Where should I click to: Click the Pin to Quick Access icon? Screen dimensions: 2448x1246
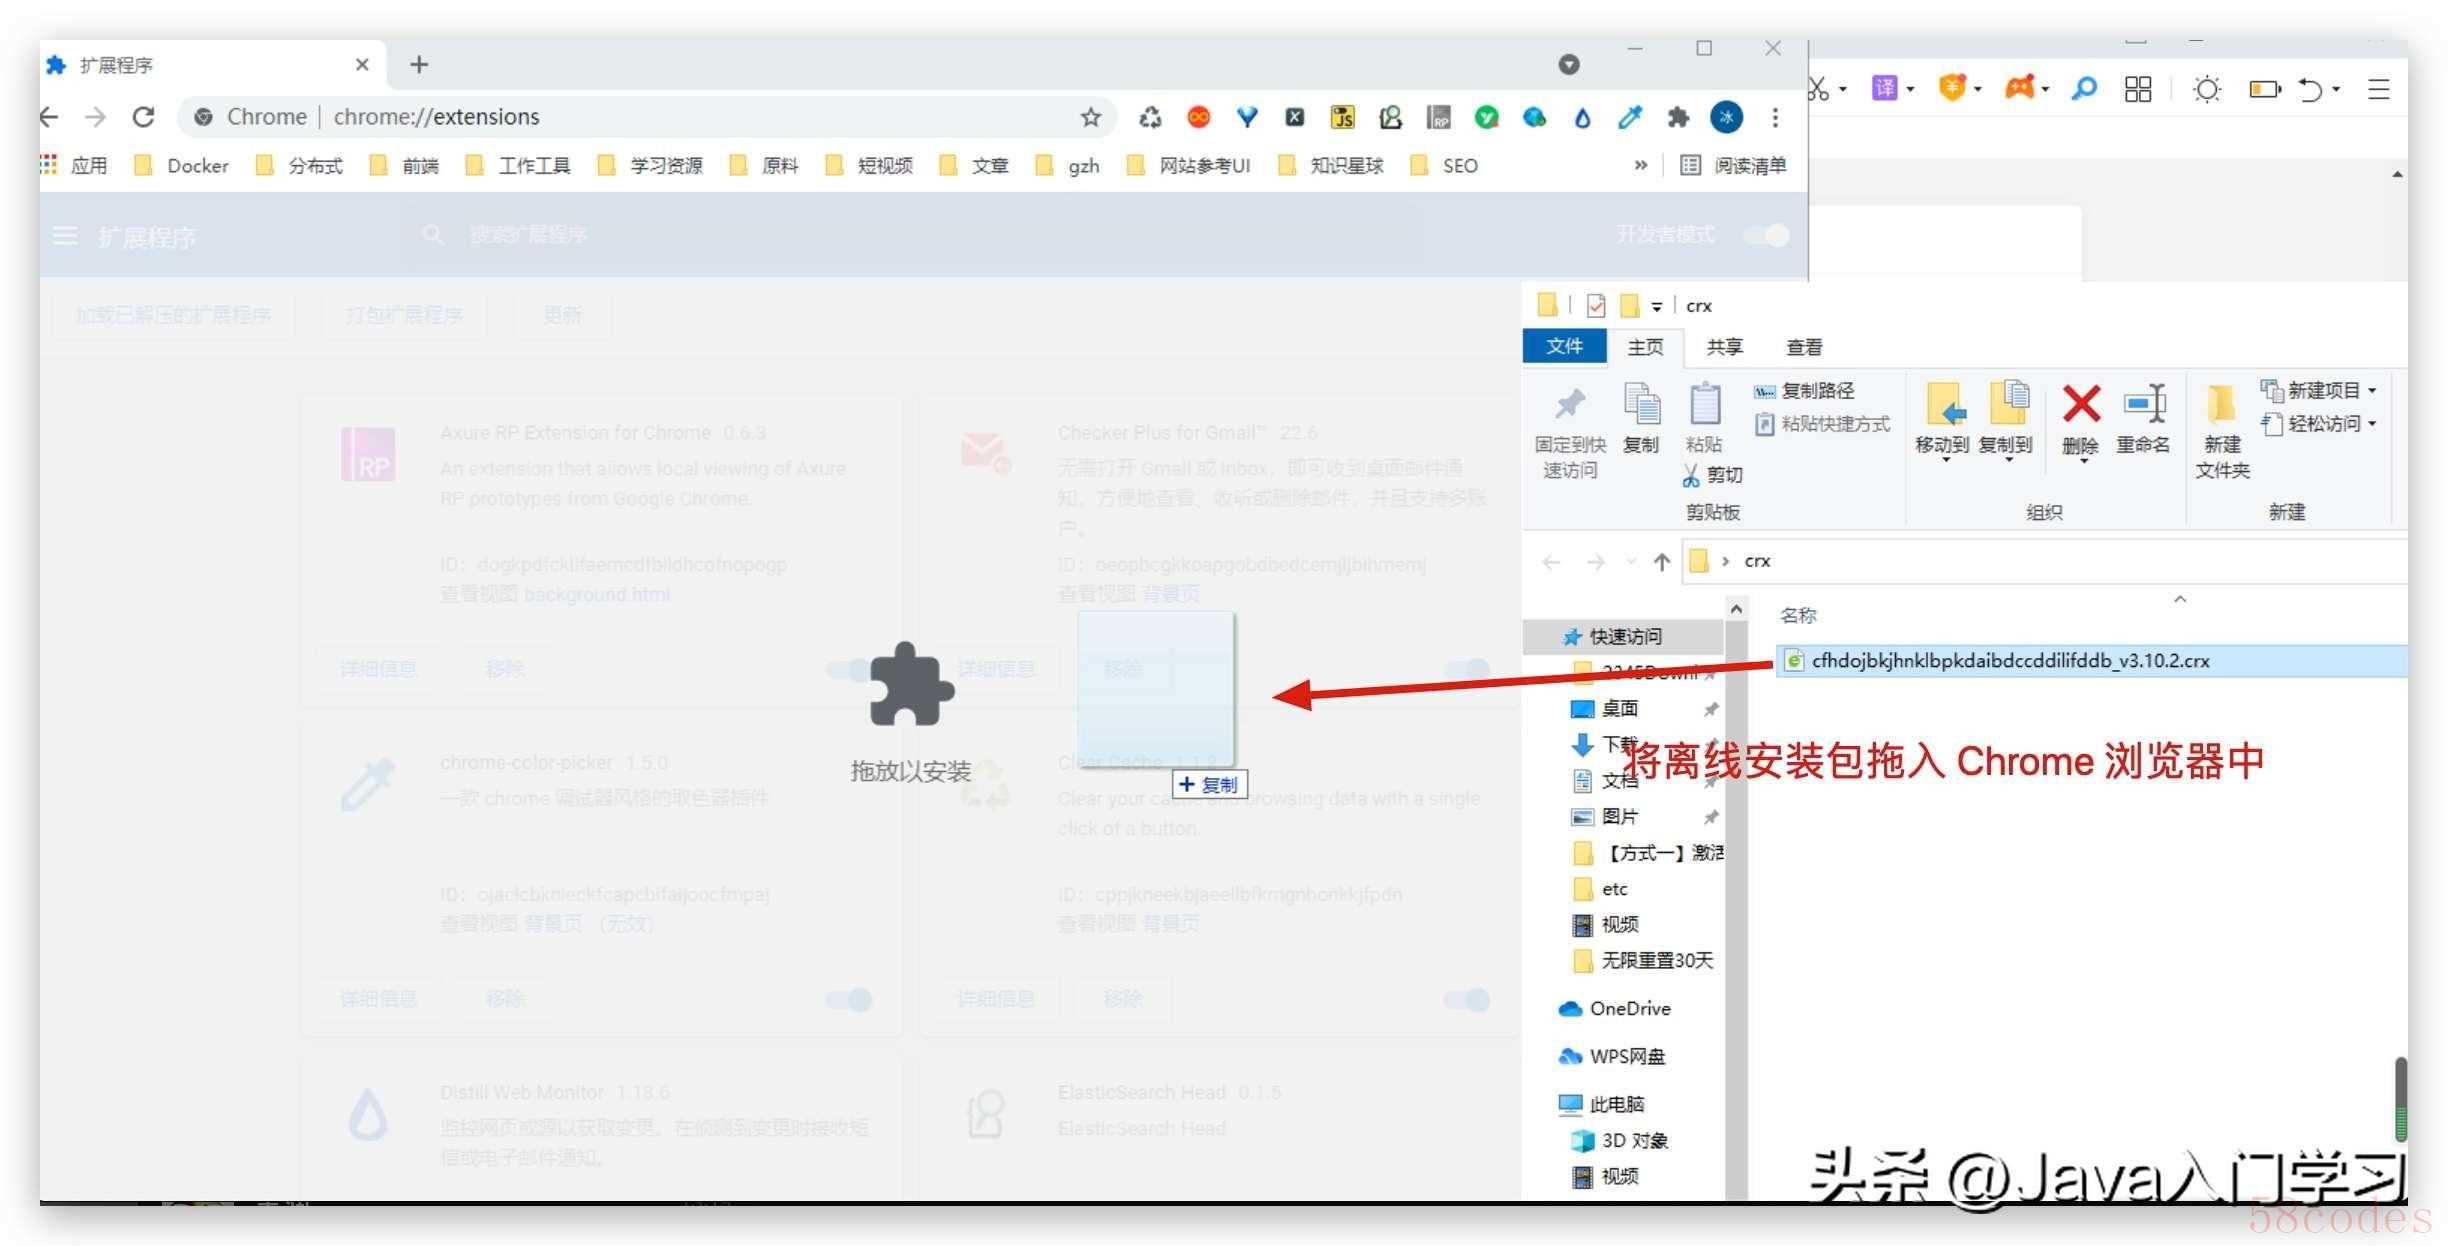click(1570, 405)
